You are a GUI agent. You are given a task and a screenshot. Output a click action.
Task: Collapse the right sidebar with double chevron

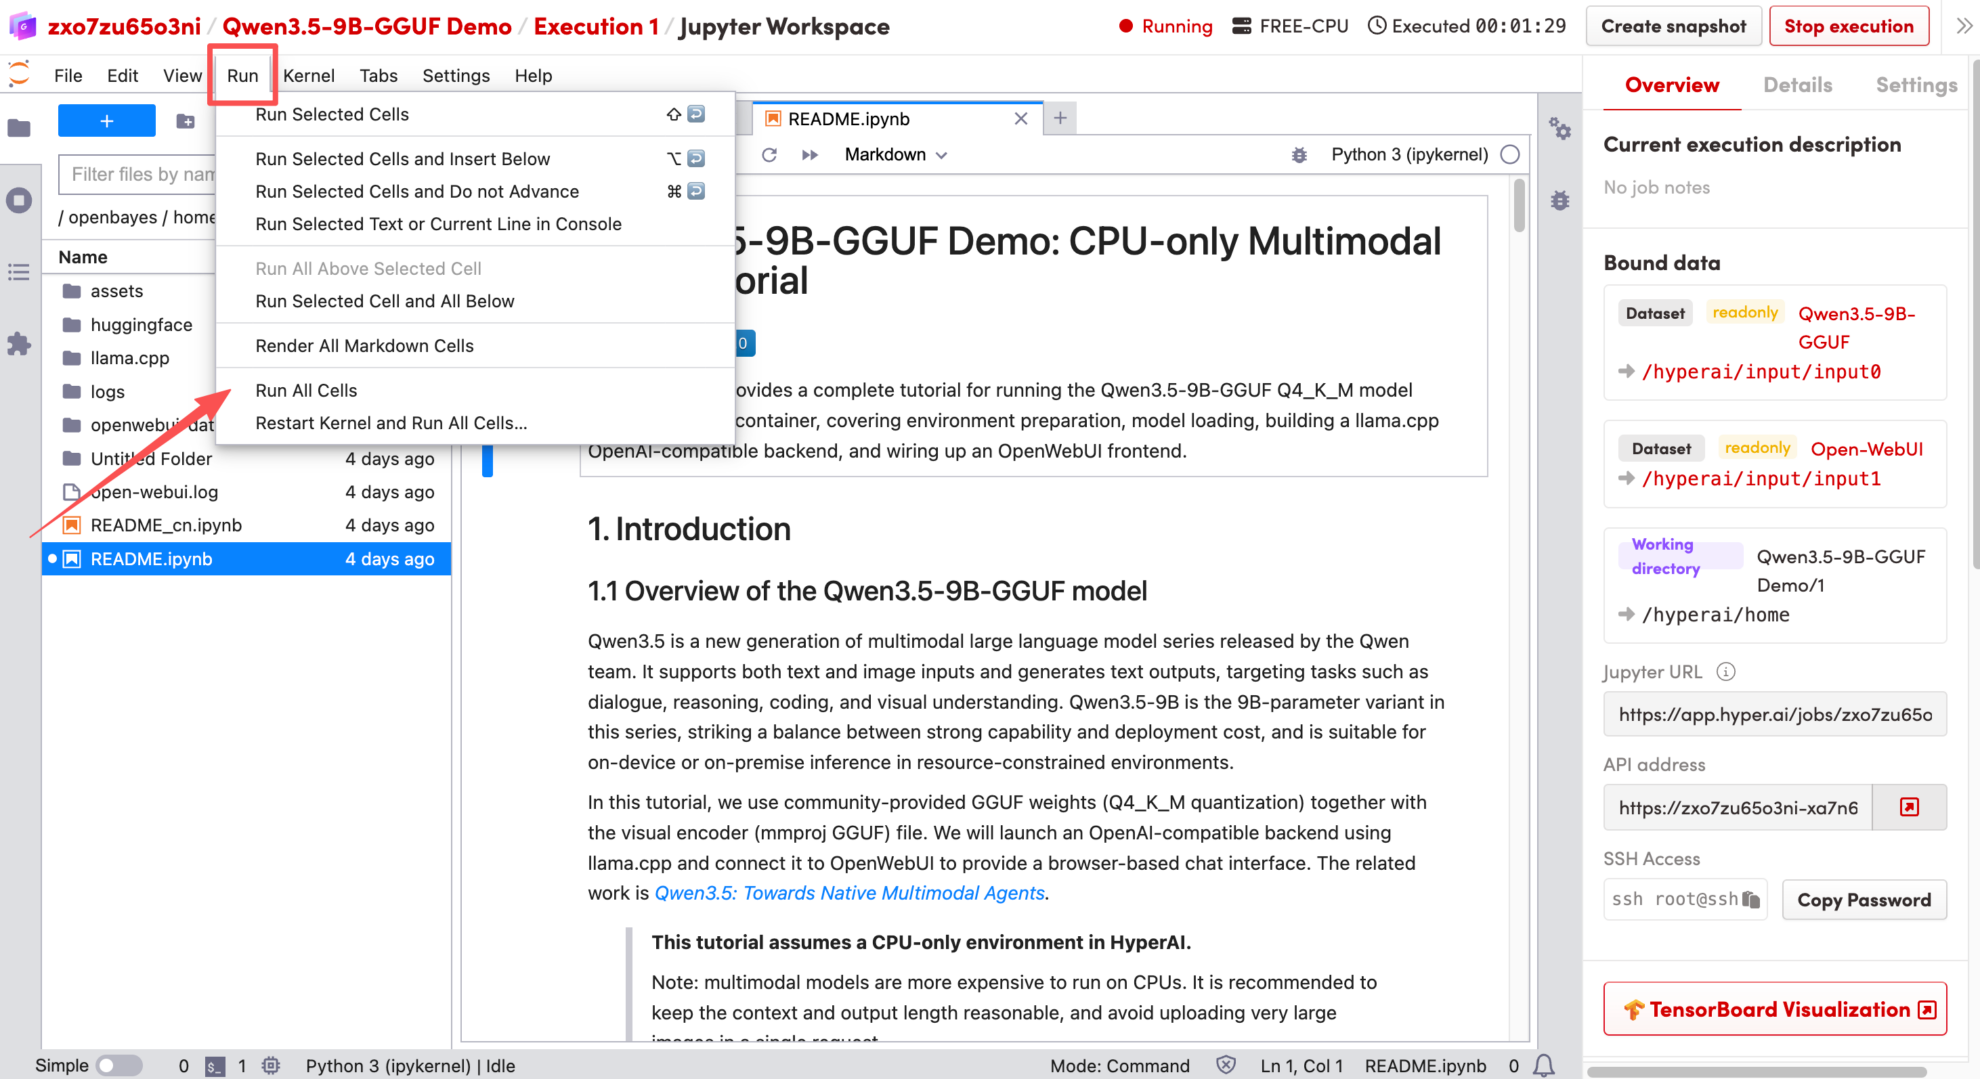pos(1963,27)
